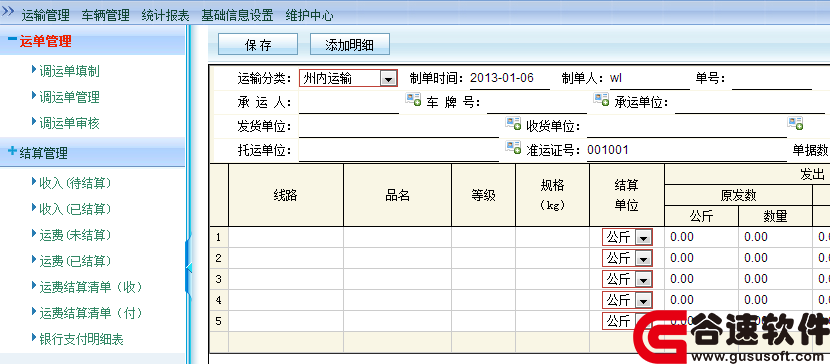Click the 结算单位 column header
The image size is (830, 364).
[627, 195]
